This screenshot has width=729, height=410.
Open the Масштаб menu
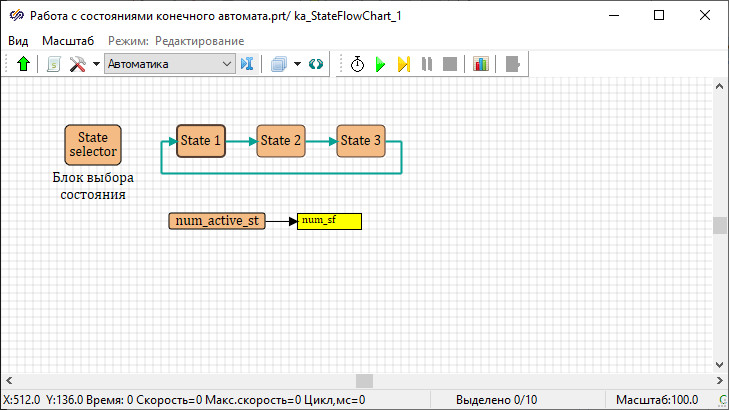[68, 40]
